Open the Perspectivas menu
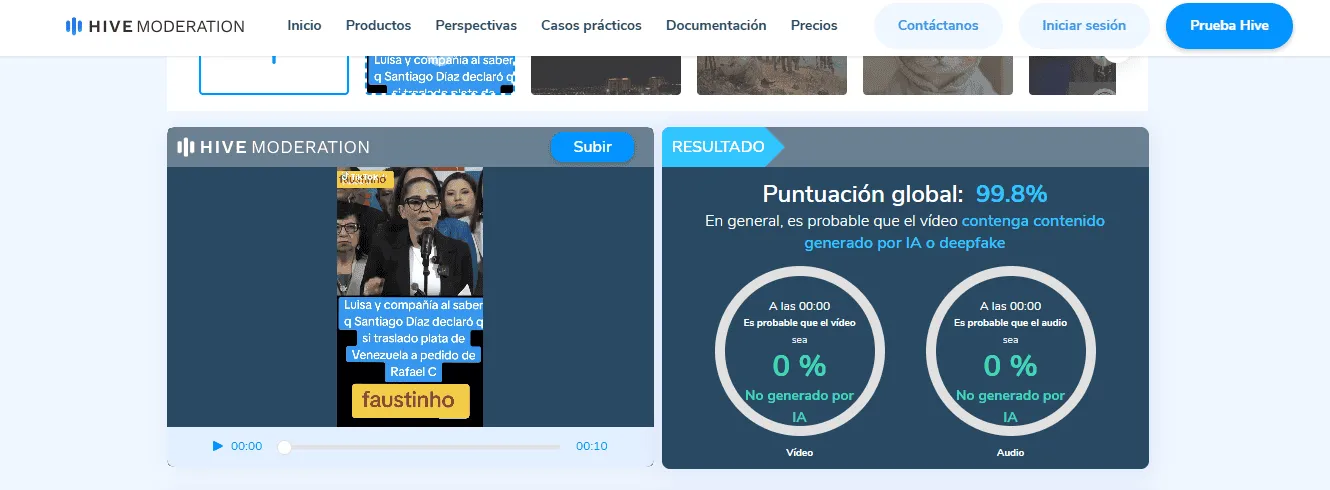The image size is (1330, 490). tap(476, 25)
